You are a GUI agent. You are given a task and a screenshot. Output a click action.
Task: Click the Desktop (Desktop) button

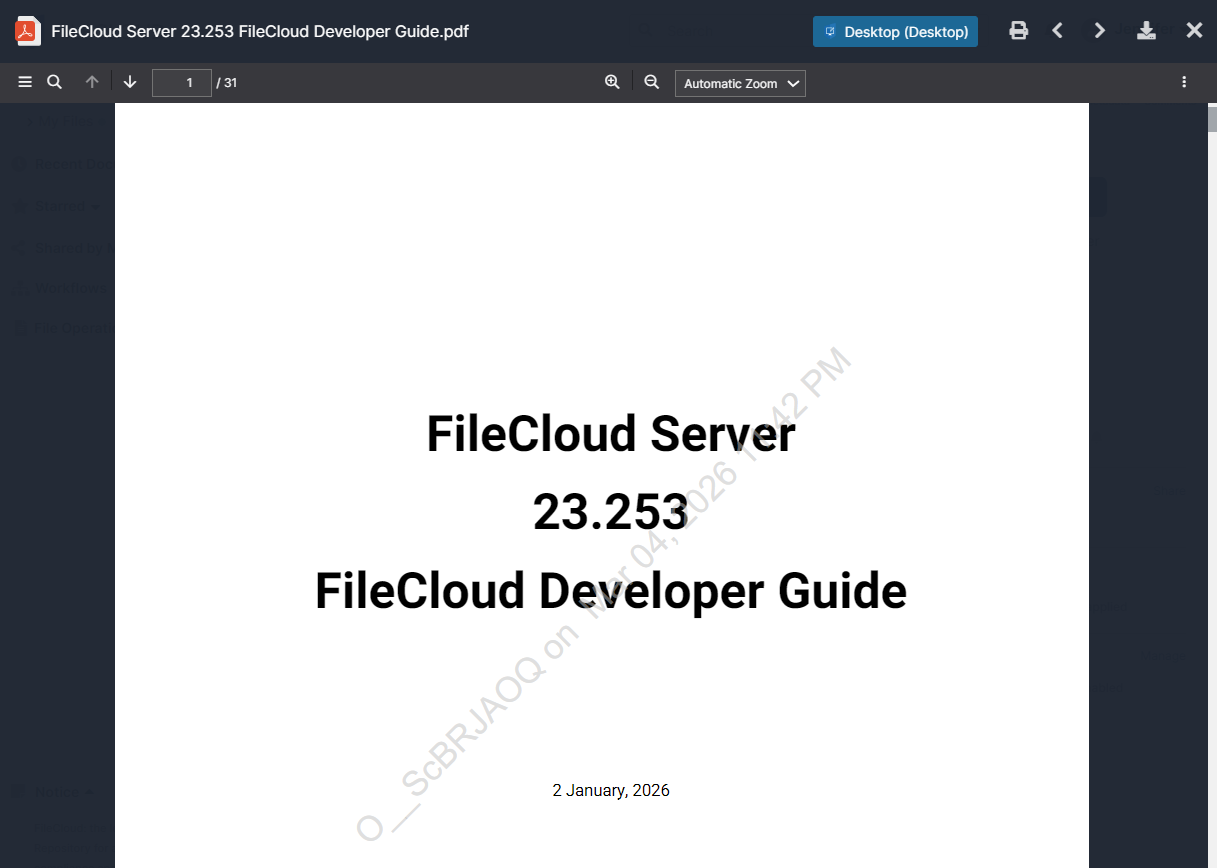pyautogui.click(x=895, y=31)
